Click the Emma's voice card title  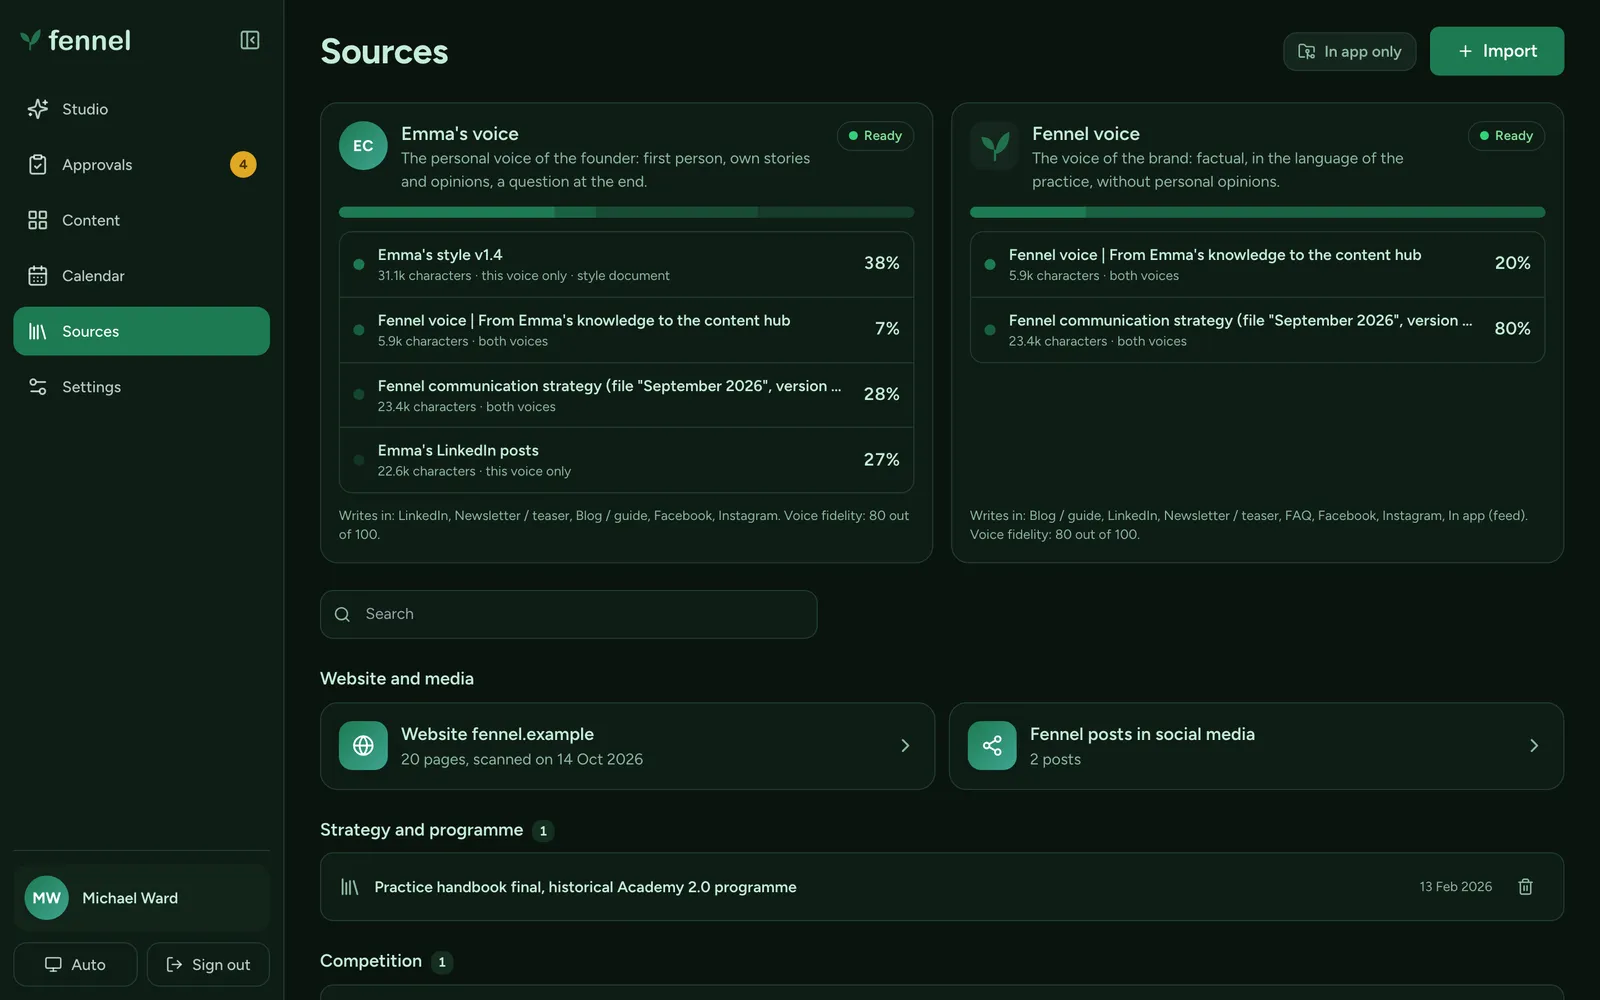coord(460,134)
